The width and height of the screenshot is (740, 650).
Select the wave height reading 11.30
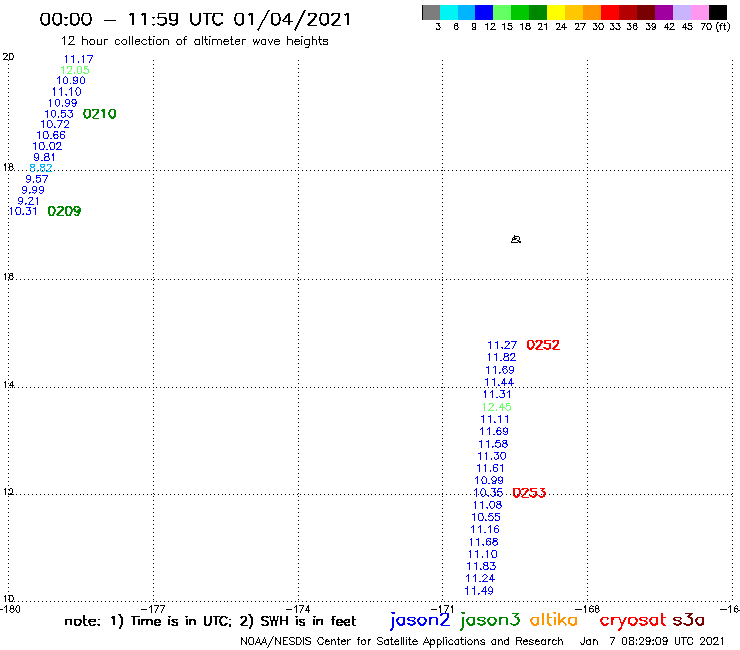pos(491,456)
